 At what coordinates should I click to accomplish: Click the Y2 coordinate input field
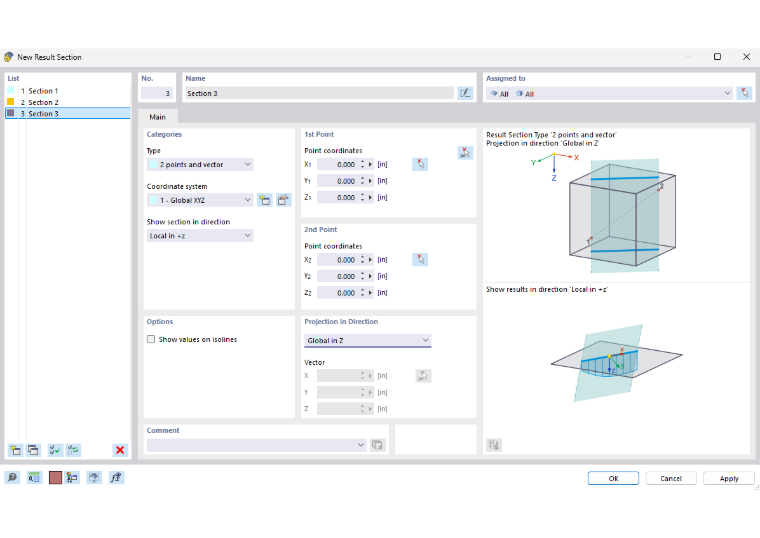pyautogui.click(x=338, y=276)
